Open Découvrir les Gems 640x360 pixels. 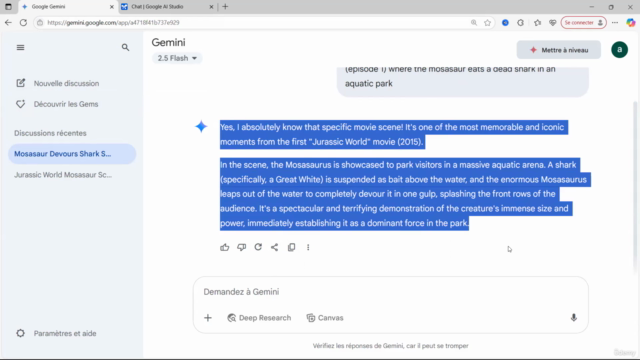pos(57,104)
